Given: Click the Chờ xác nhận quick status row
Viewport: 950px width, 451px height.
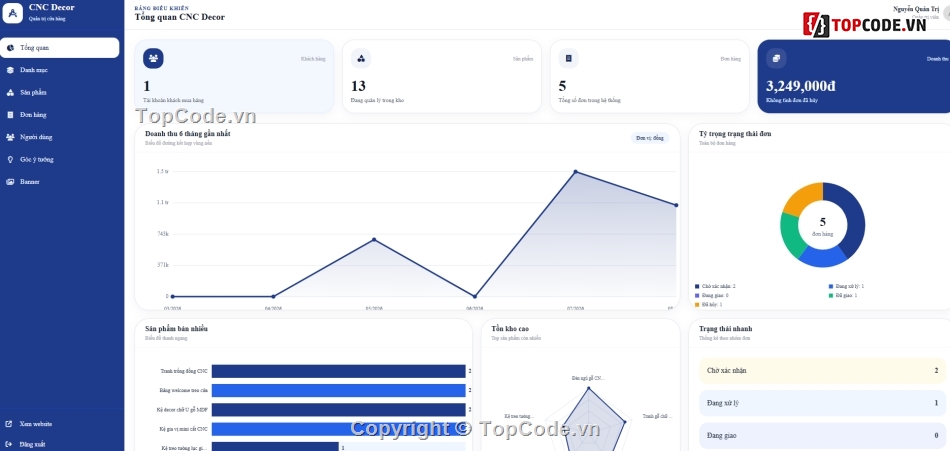Looking at the screenshot, I should tap(822, 370).
